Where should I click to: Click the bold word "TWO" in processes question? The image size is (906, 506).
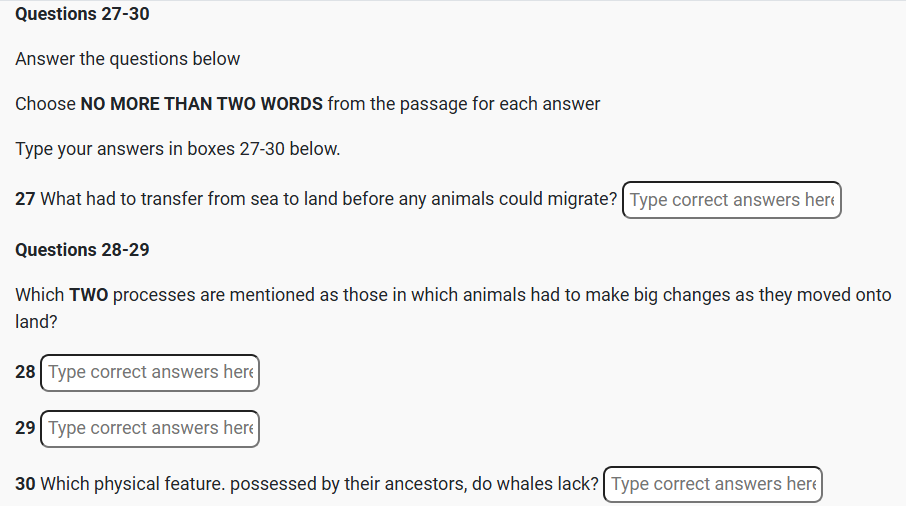pyautogui.click(x=87, y=296)
